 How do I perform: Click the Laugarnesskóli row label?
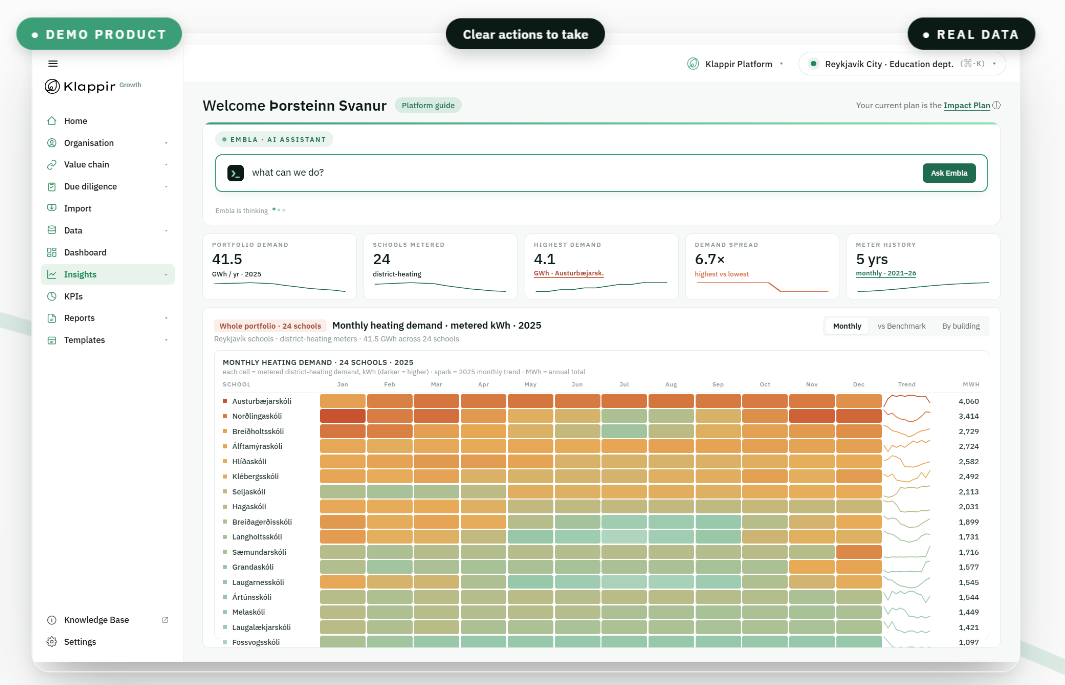click(258, 582)
